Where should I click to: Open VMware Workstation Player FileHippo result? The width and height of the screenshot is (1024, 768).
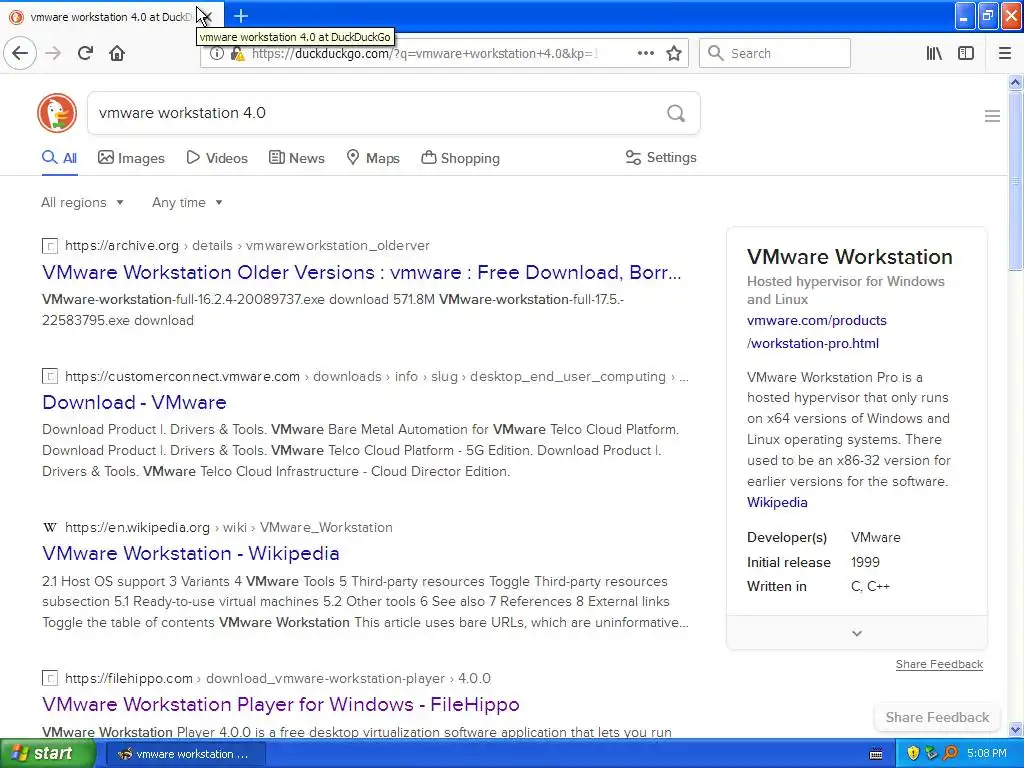click(x=281, y=704)
